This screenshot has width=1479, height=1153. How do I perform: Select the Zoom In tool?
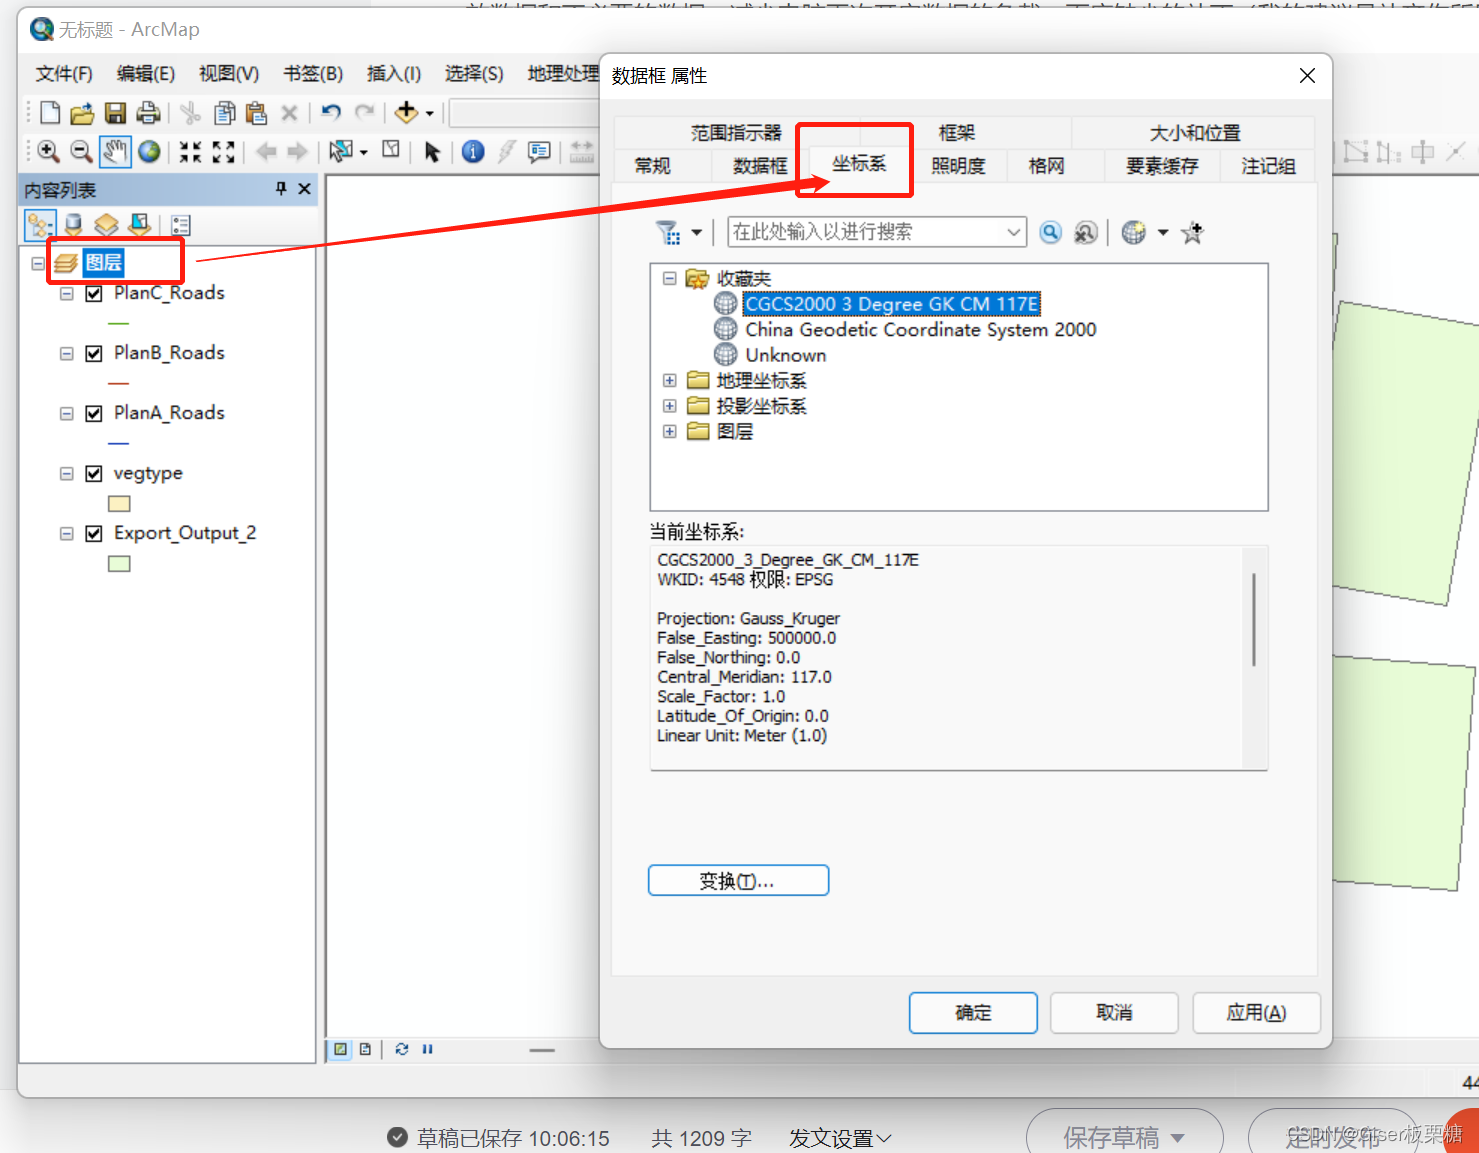(48, 151)
